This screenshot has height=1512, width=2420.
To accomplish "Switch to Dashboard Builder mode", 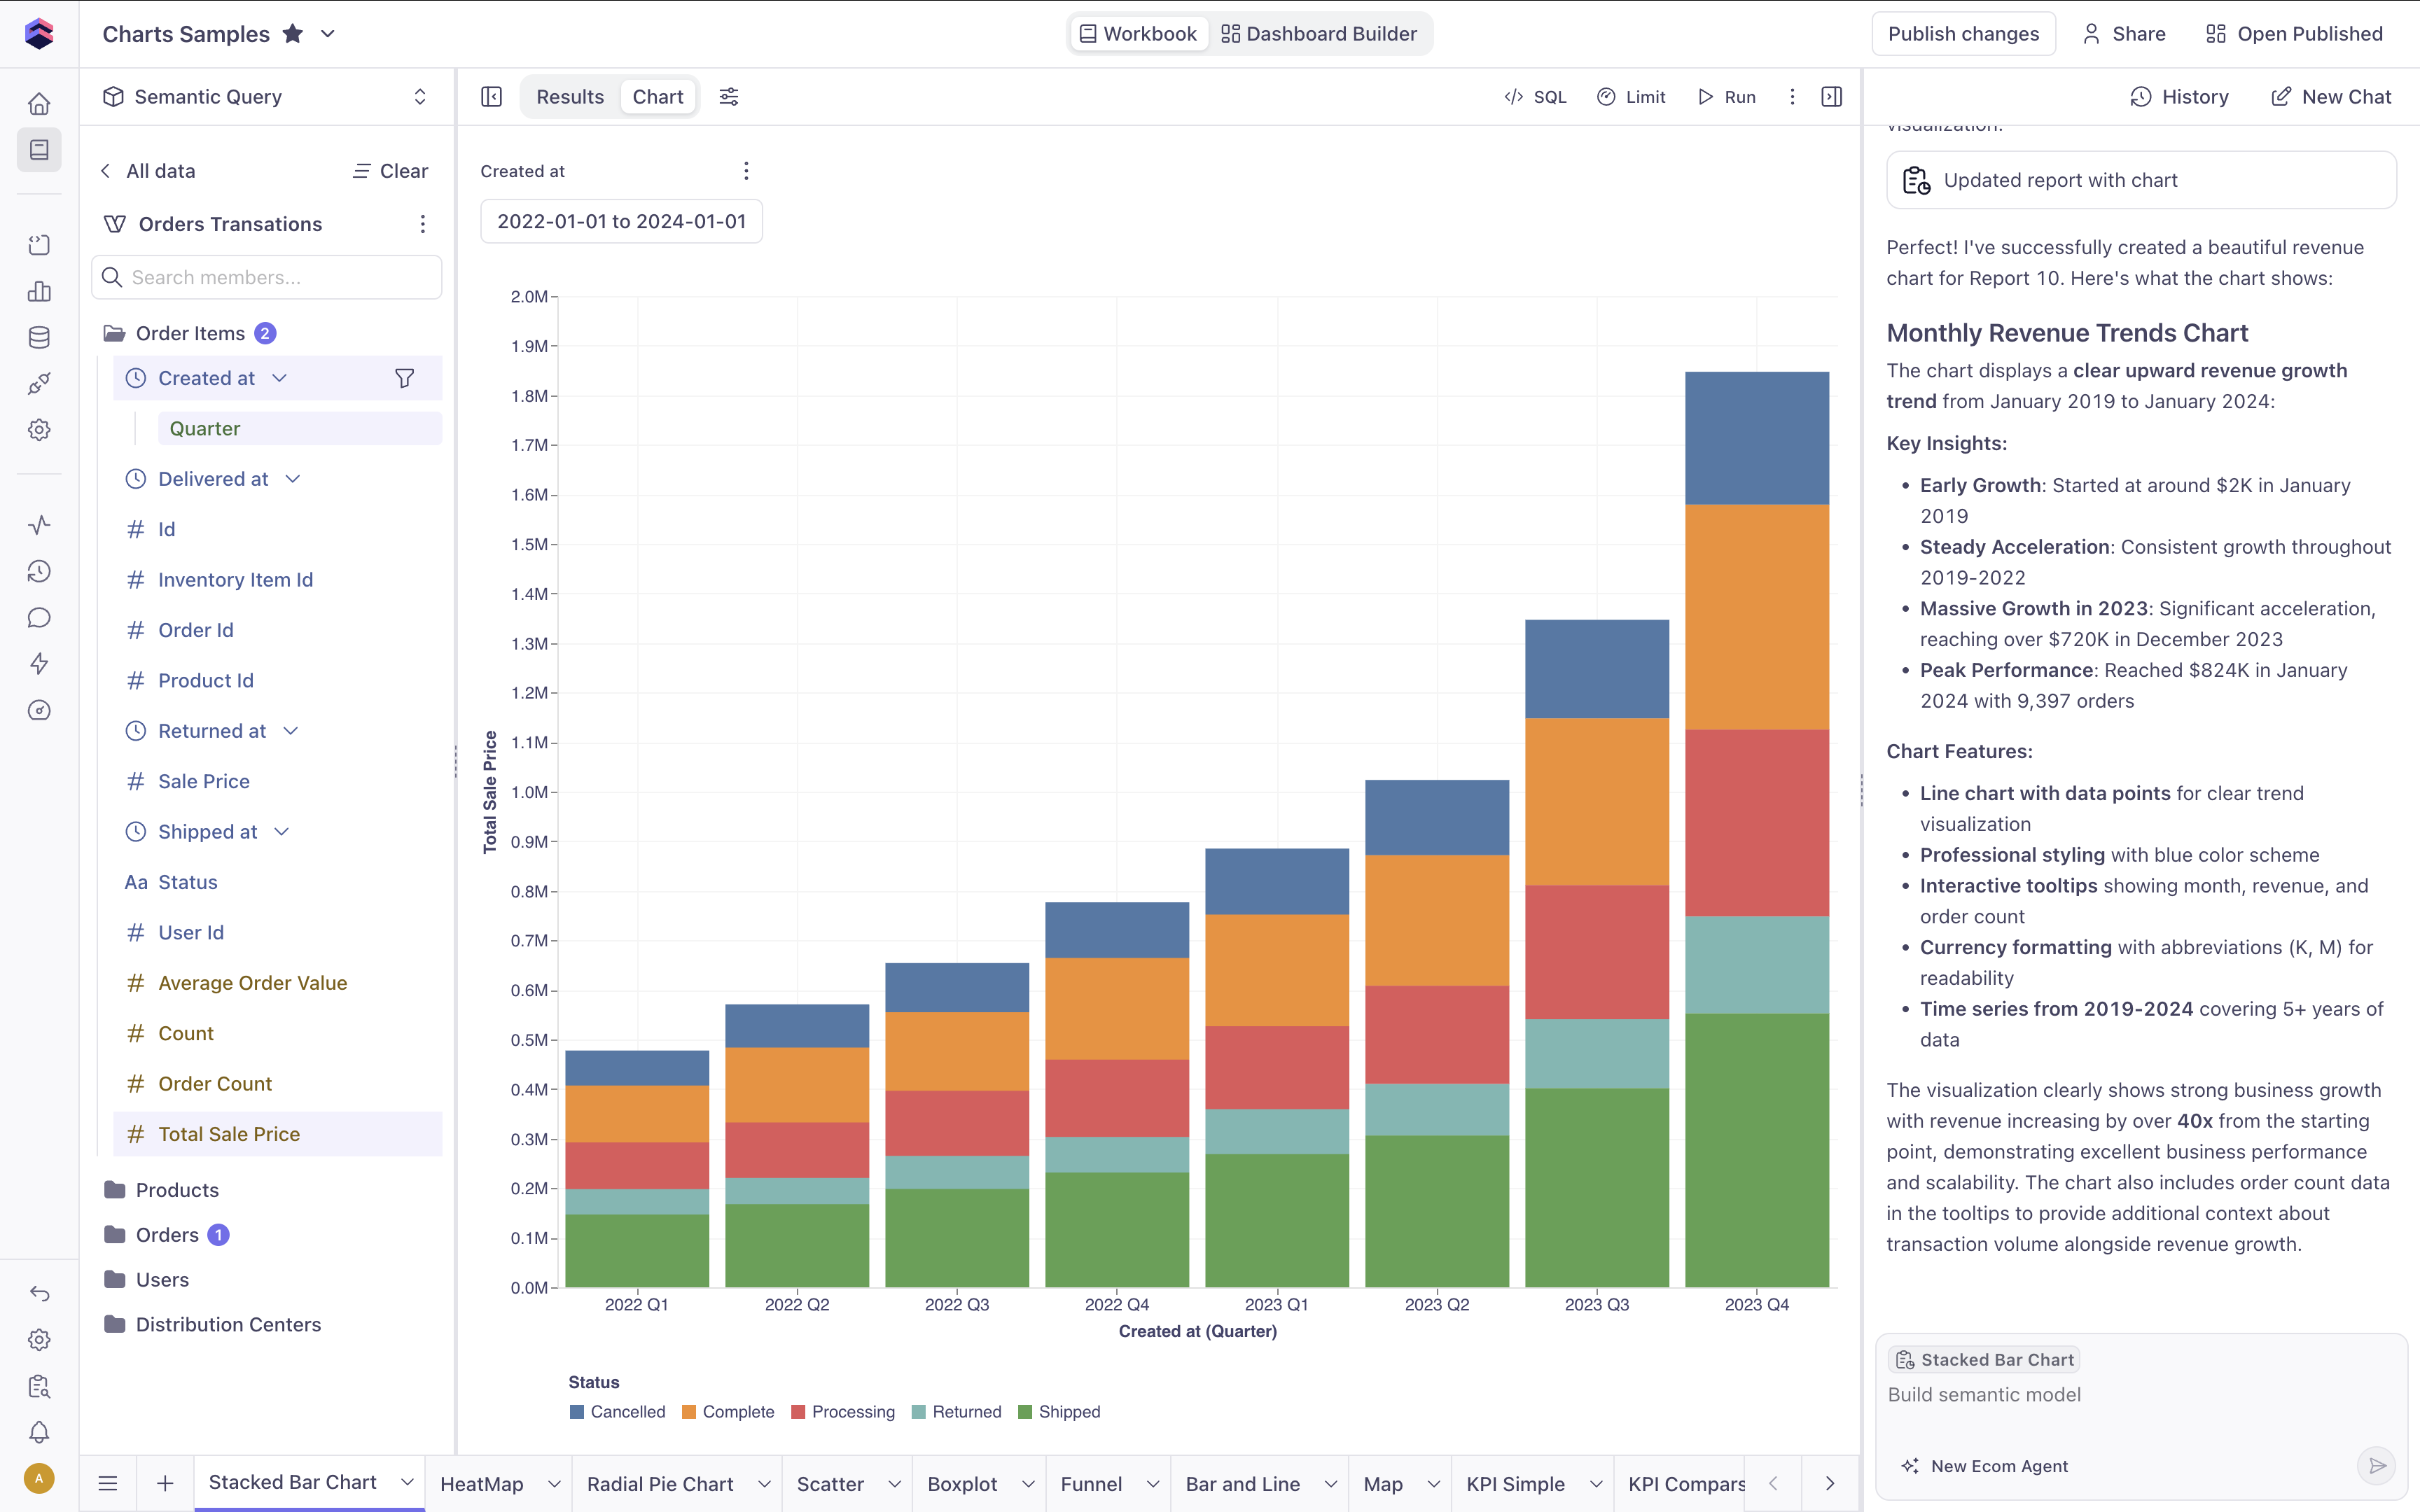I will click(x=1319, y=34).
